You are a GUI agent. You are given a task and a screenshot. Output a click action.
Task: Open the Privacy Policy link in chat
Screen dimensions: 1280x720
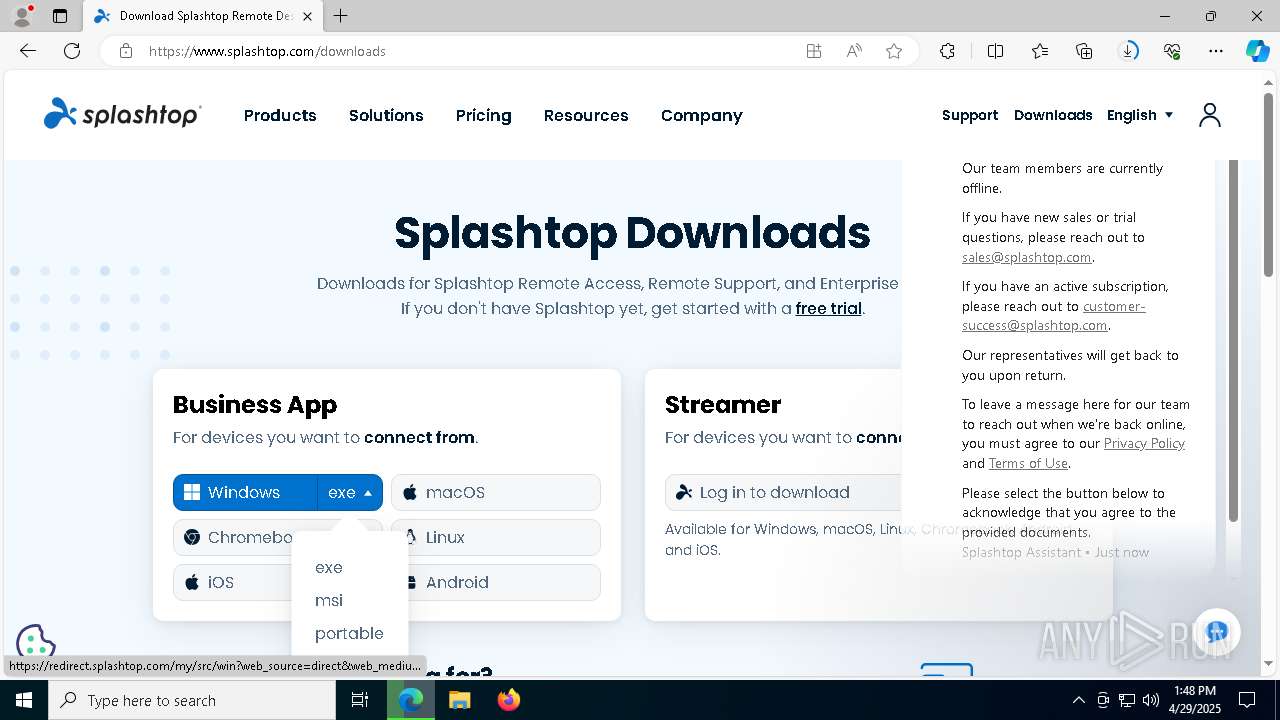pyautogui.click(x=1144, y=443)
